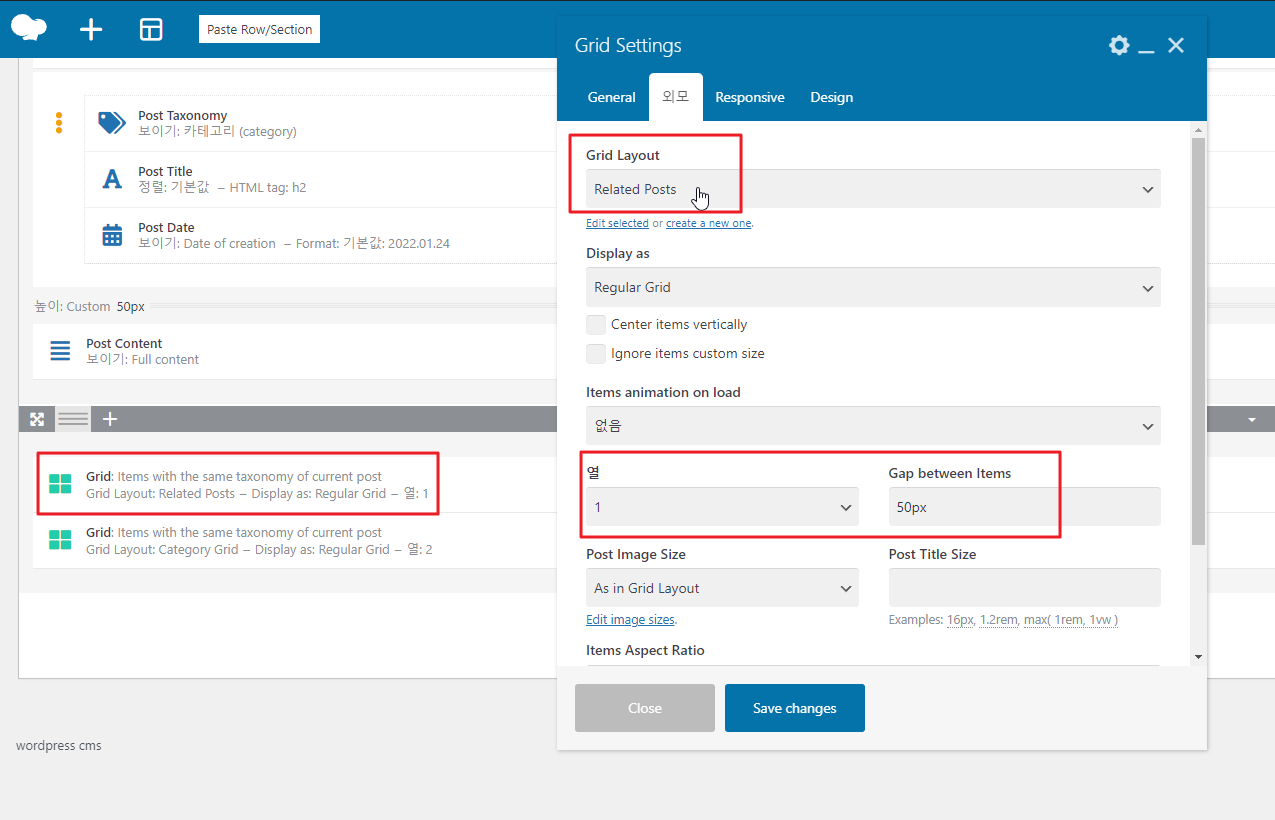Click create a new one link

pyautogui.click(x=708, y=223)
